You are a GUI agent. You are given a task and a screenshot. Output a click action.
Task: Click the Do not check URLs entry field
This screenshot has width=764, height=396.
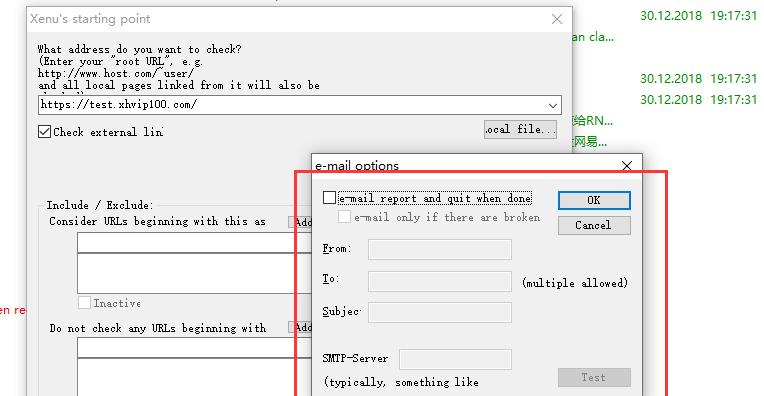194,348
